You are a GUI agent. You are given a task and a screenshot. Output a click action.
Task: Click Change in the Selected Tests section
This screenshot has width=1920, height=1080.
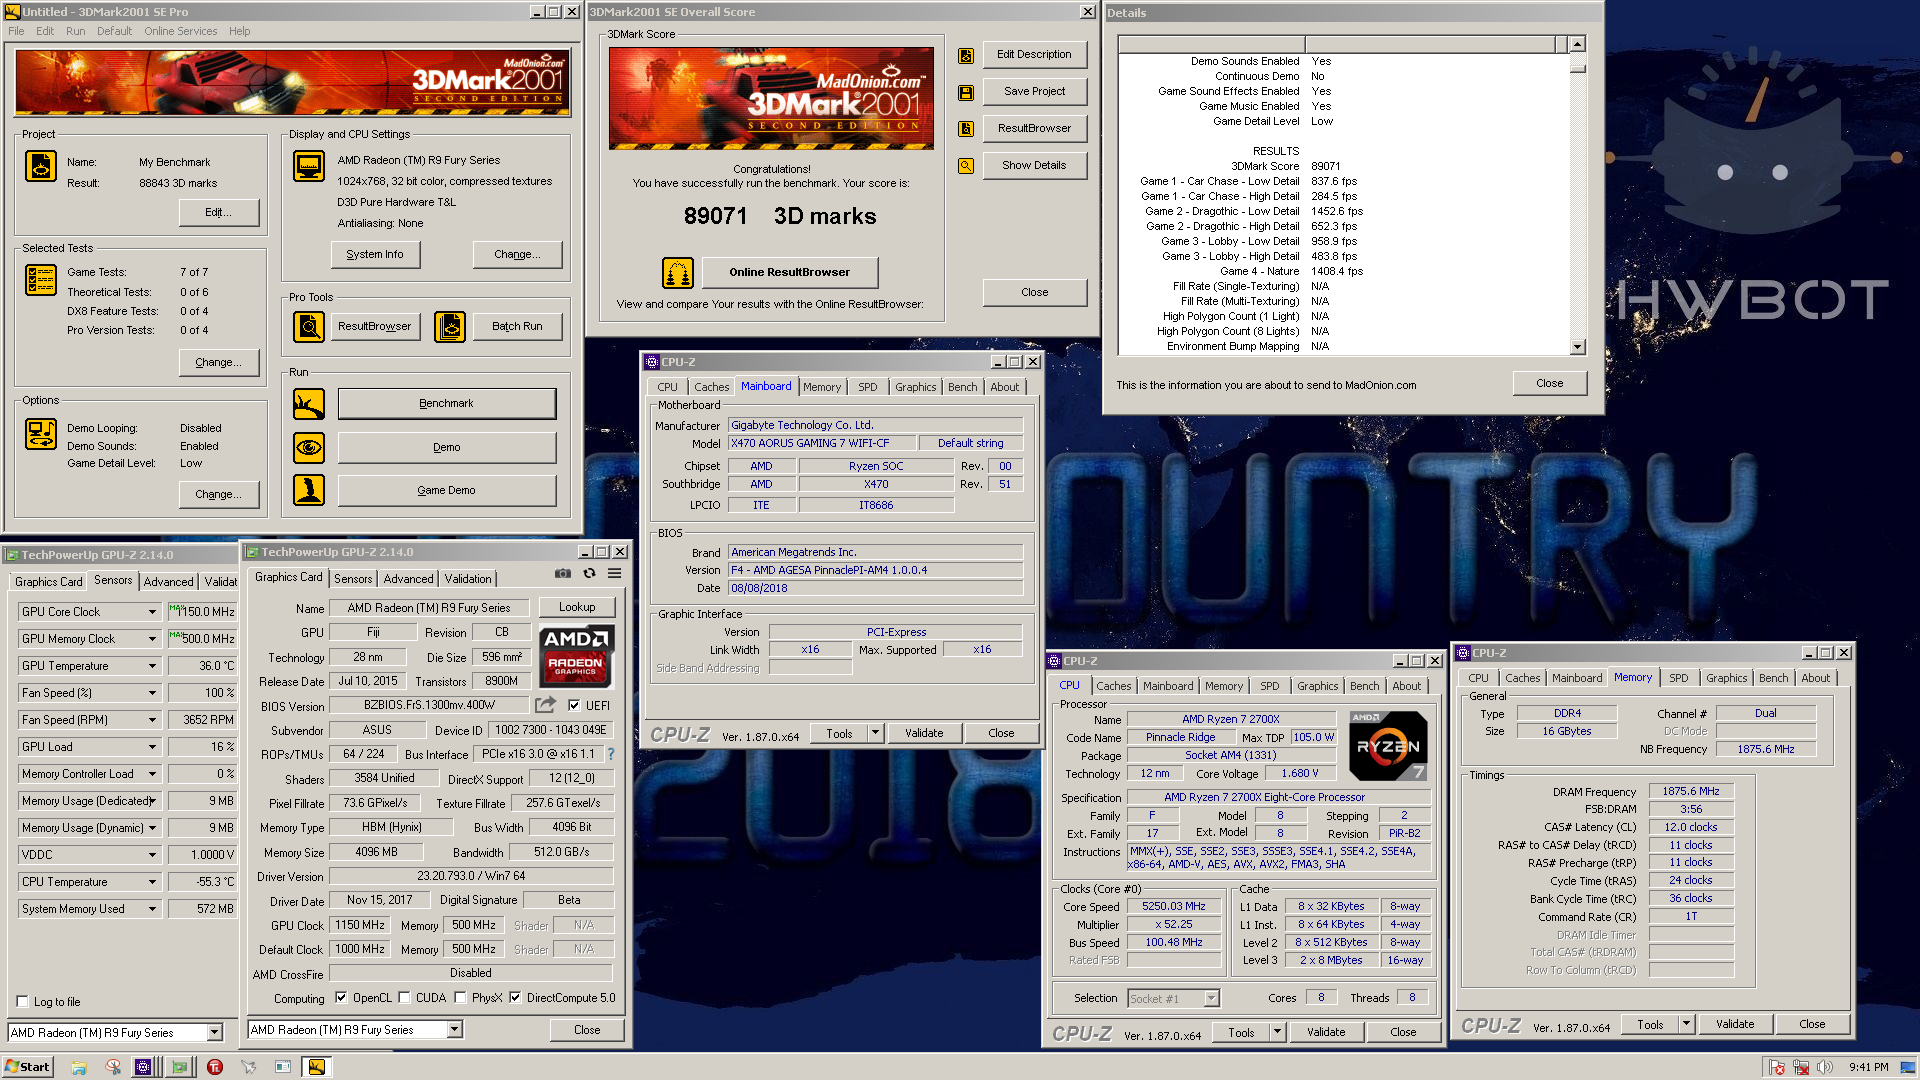[x=218, y=362]
